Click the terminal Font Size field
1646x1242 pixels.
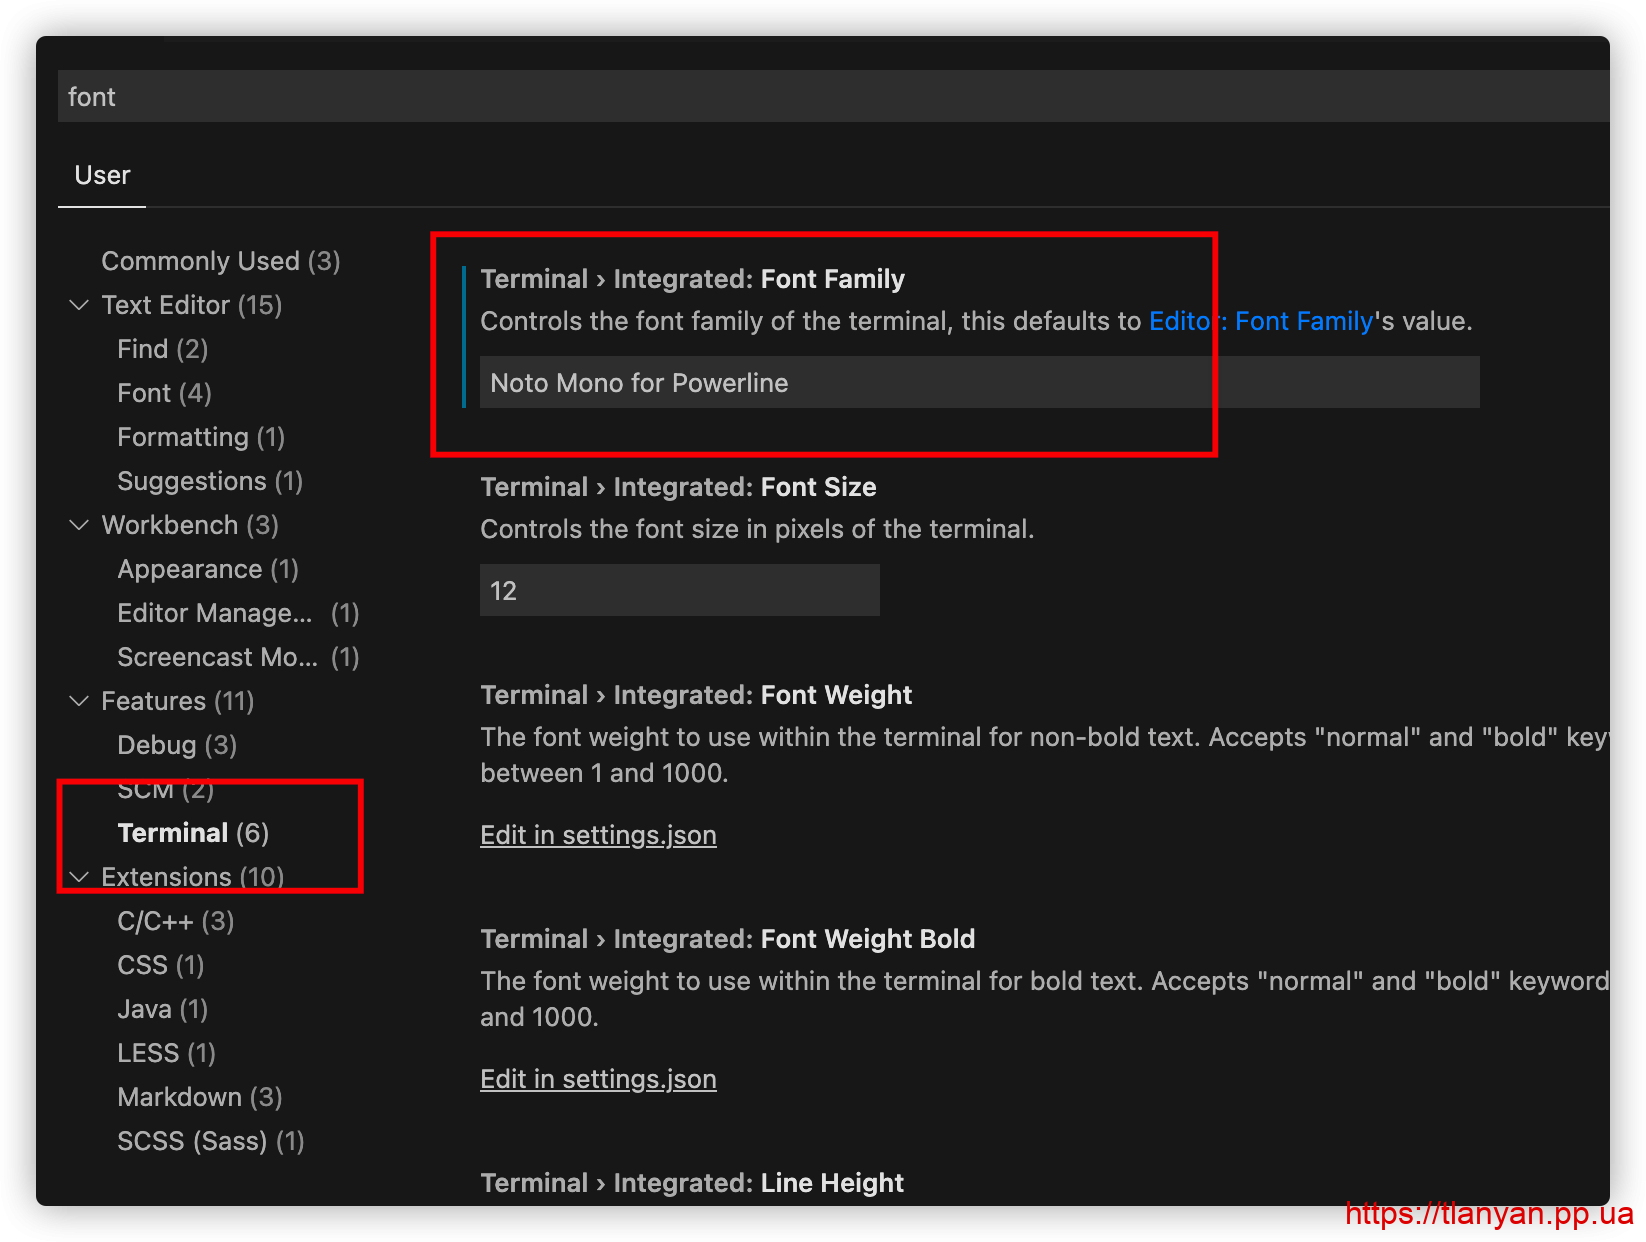[679, 591]
